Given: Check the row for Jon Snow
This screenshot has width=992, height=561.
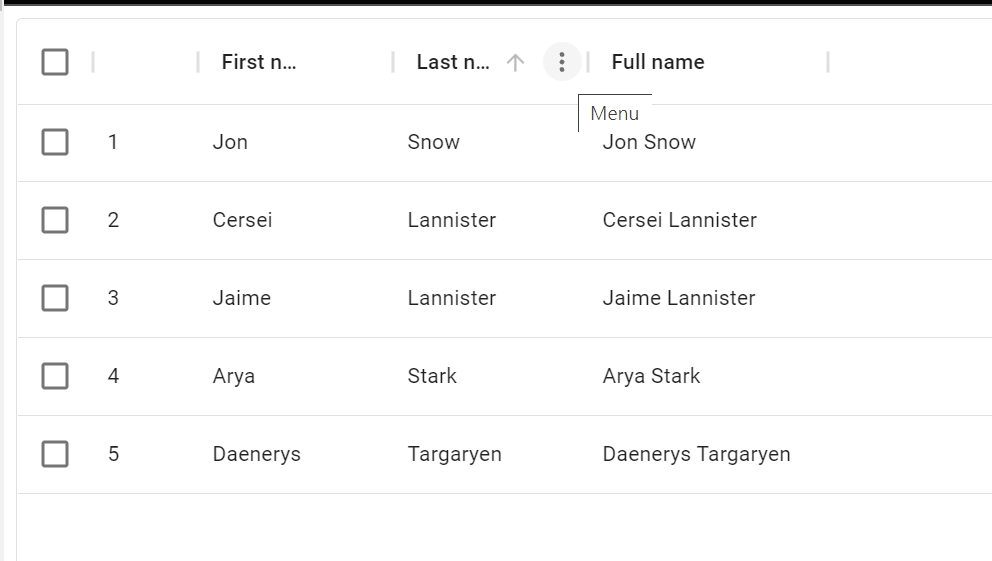Looking at the screenshot, I should [55, 142].
